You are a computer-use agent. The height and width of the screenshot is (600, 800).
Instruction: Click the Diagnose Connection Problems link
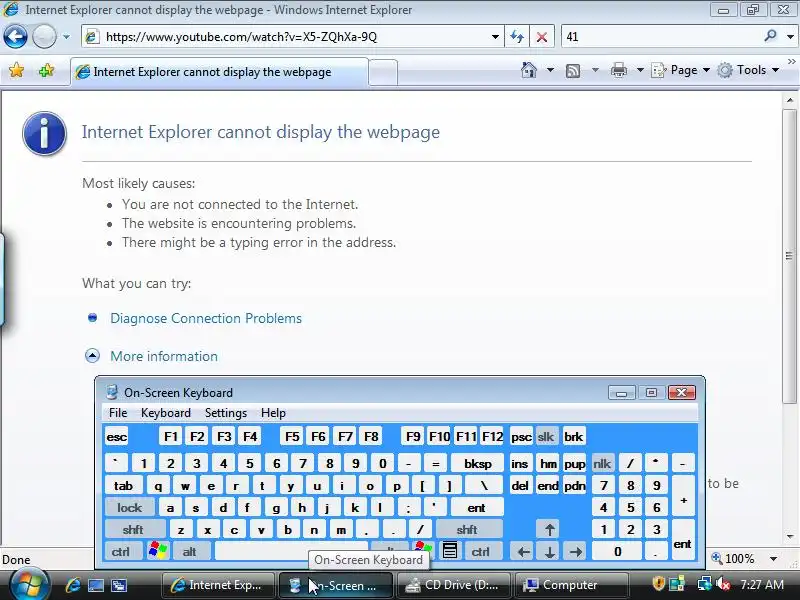click(206, 318)
